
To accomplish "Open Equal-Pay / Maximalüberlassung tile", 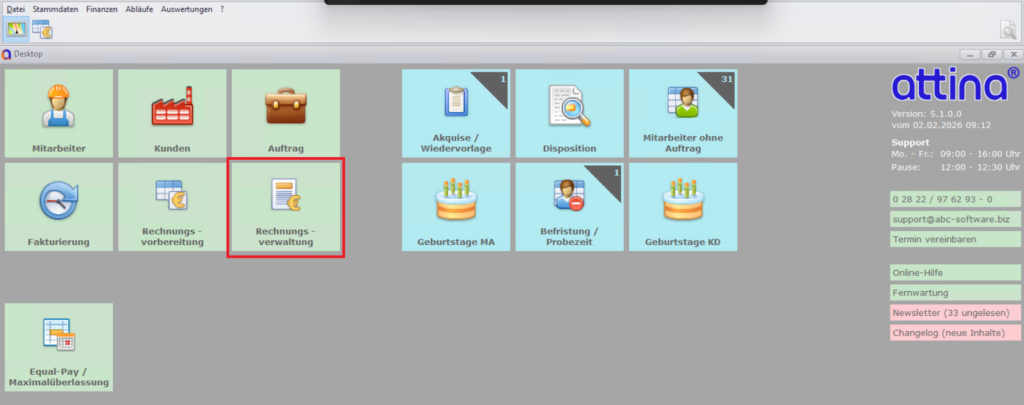I will coord(59,347).
